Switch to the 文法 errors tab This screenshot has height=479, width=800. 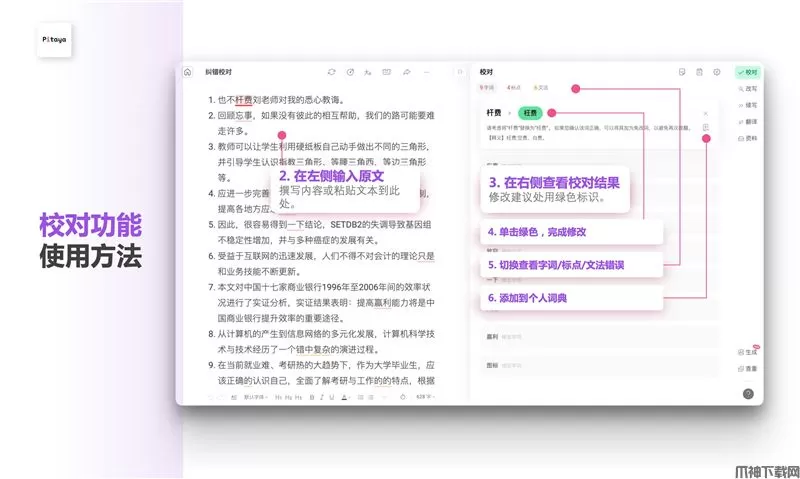tap(541, 88)
